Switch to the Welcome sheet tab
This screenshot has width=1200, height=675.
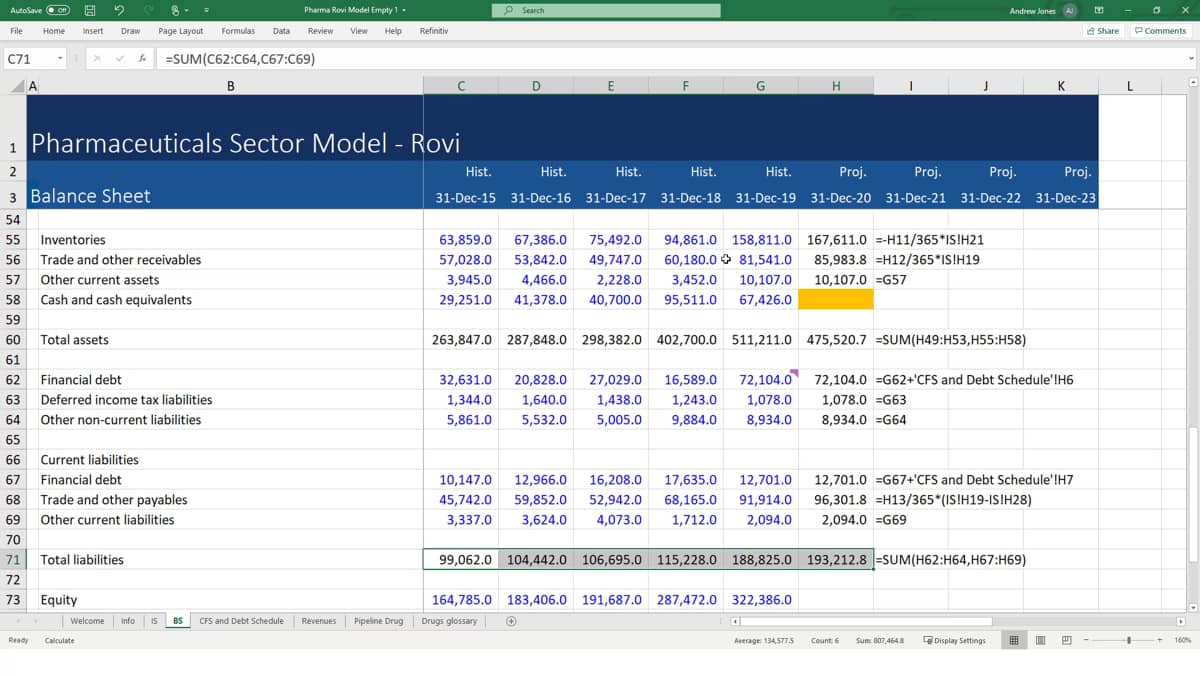click(x=87, y=621)
